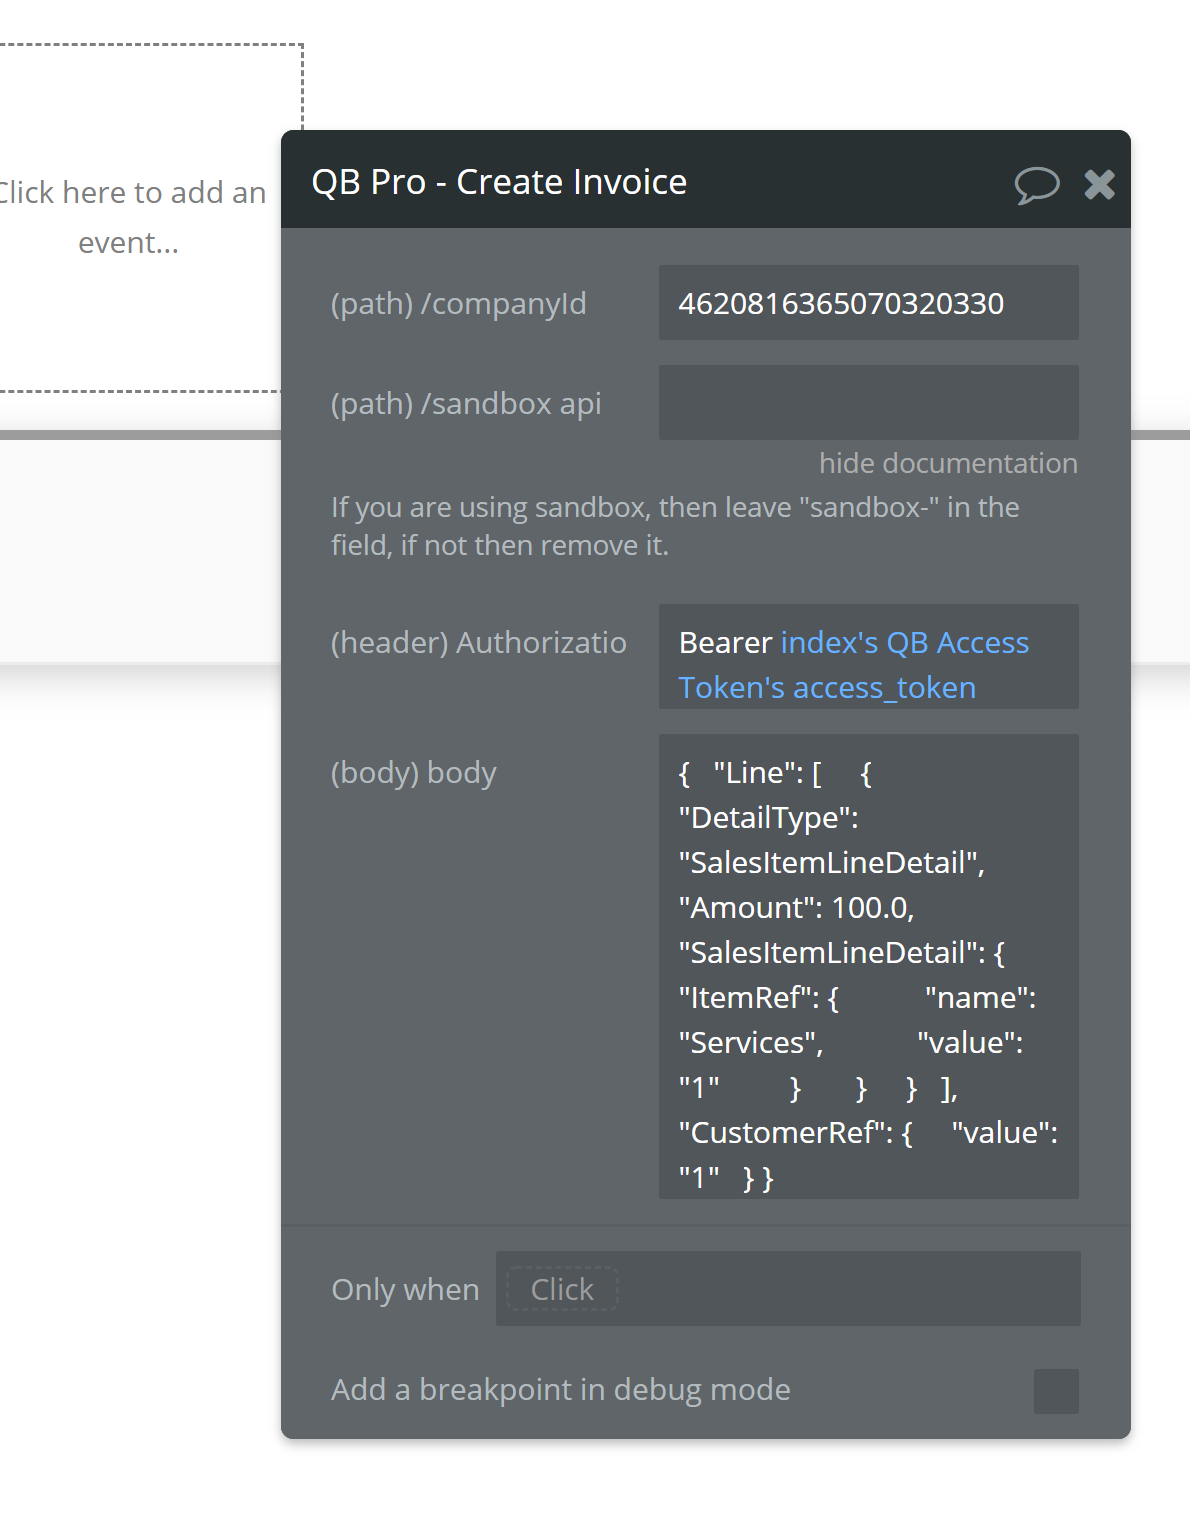This screenshot has height=1524, width=1190.
Task: Select the (body) body label
Action: coord(413,773)
